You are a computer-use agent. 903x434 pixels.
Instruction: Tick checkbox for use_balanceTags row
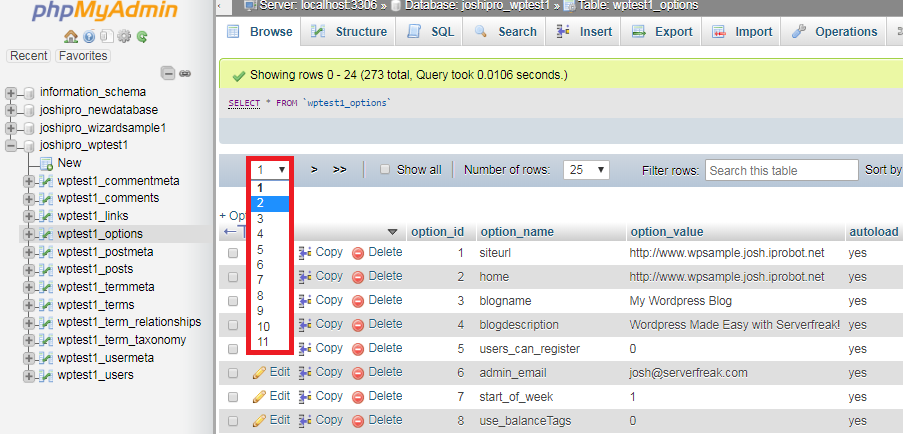[233, 421]
